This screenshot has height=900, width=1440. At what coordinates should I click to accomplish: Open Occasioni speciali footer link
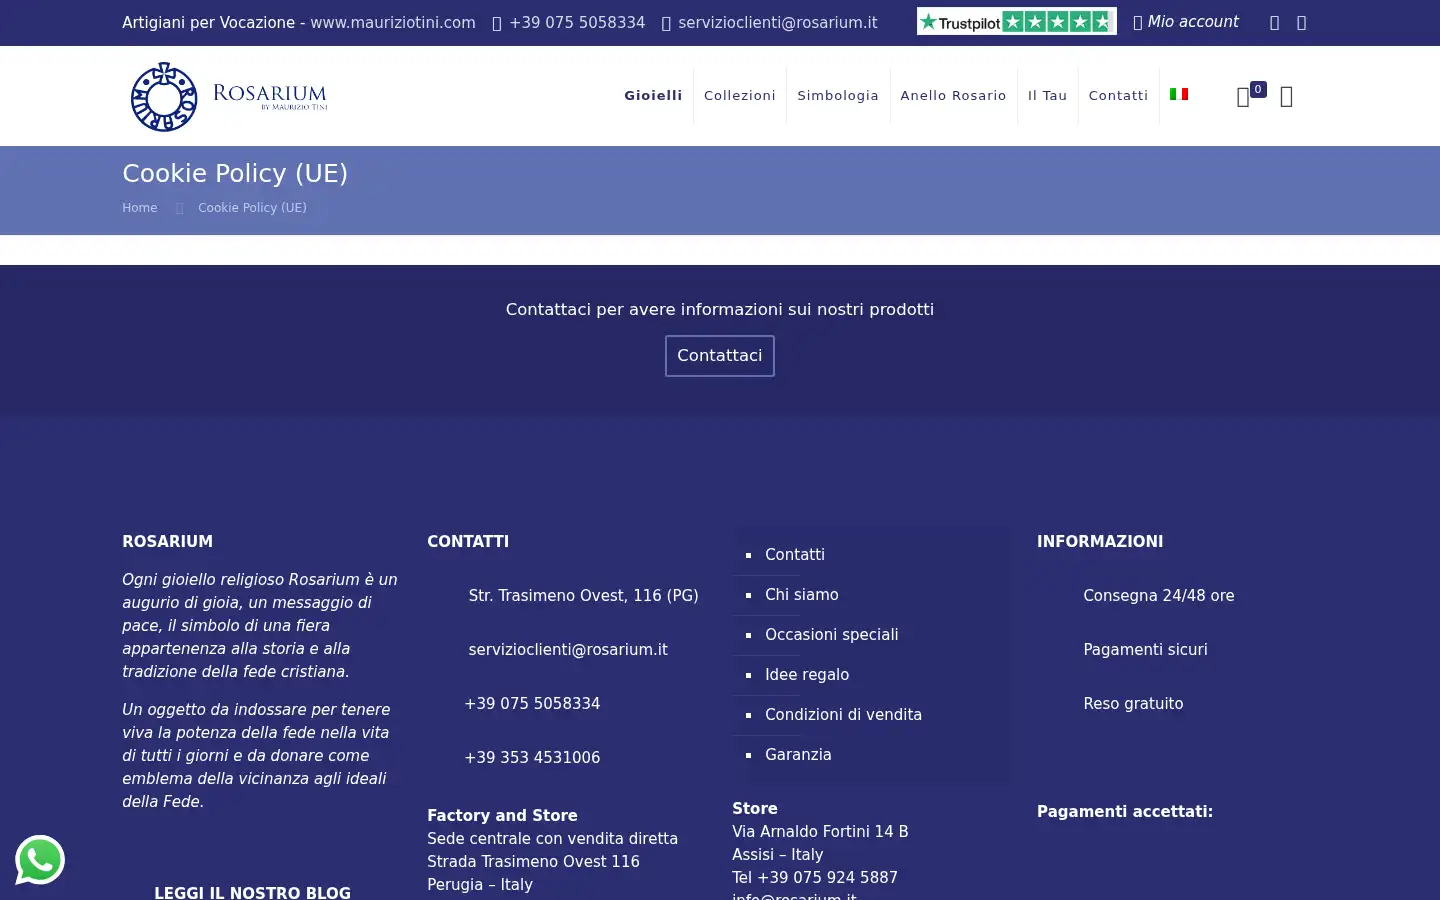832,635
